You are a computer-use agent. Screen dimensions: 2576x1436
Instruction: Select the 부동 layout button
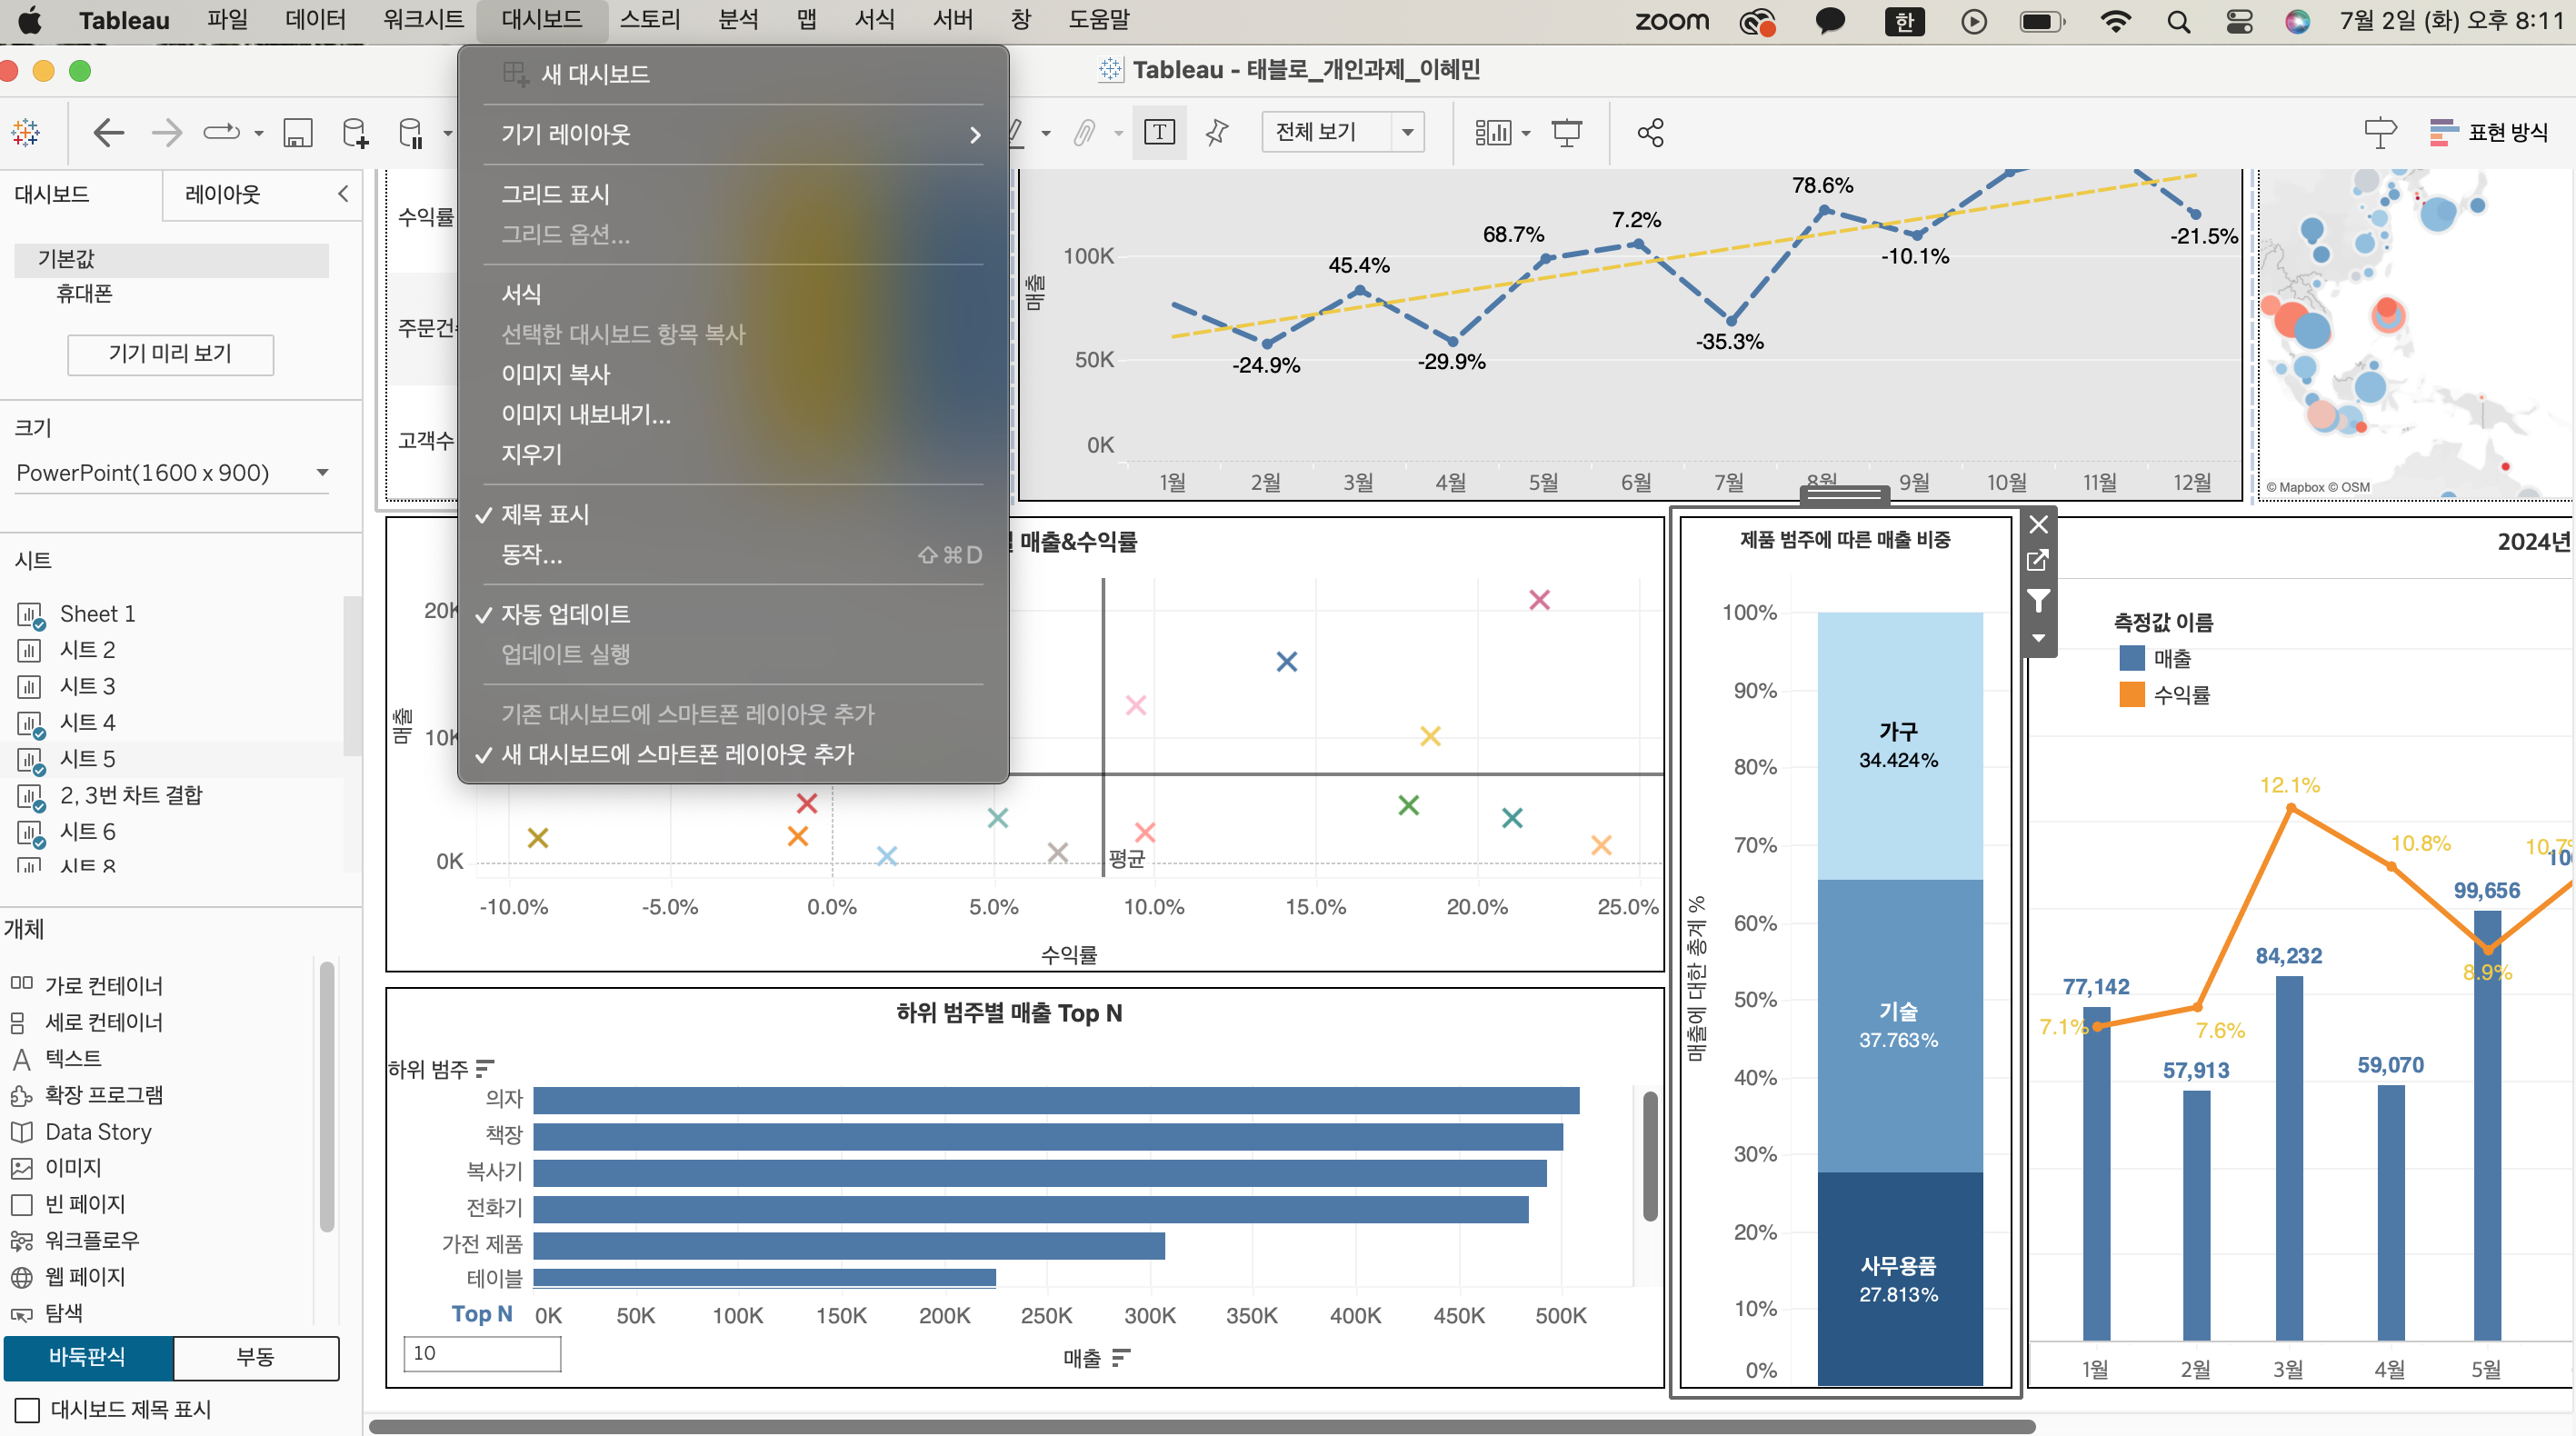click(x=255, y=1357)
